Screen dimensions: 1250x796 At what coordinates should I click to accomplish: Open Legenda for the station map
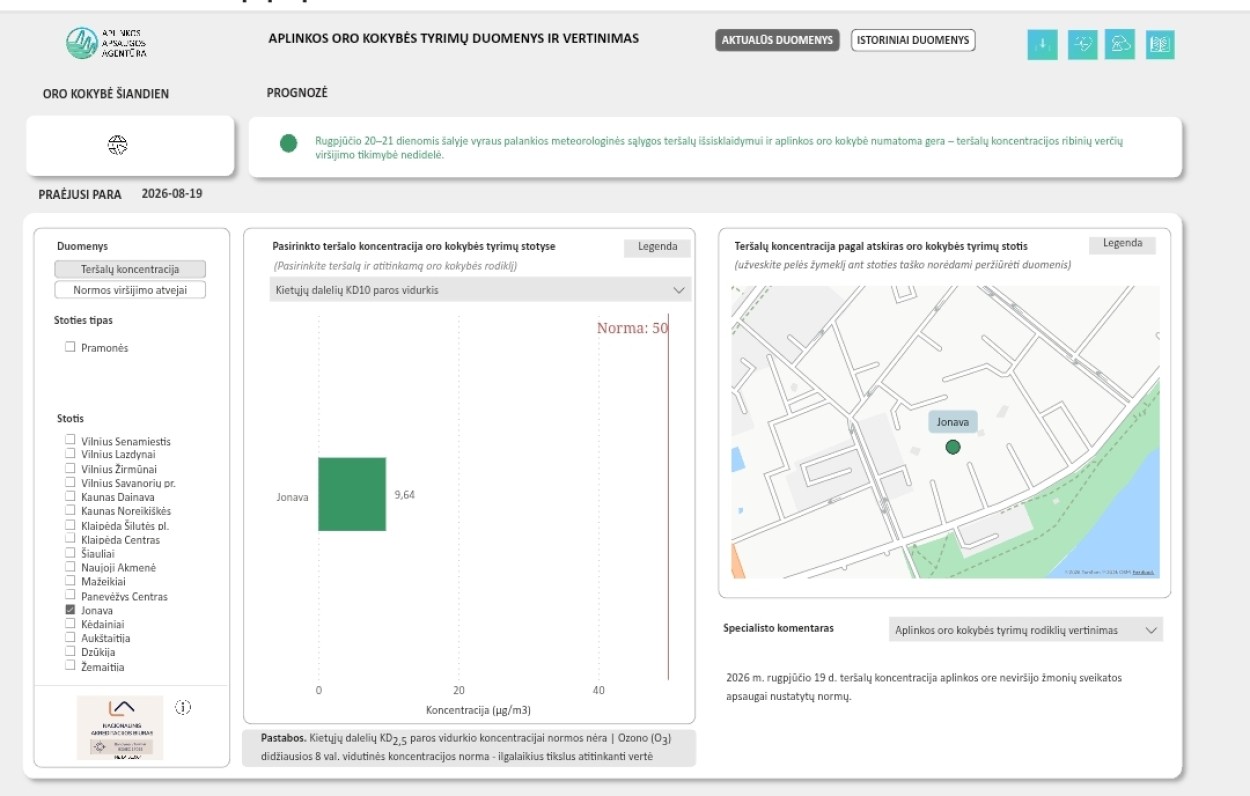1122,244
